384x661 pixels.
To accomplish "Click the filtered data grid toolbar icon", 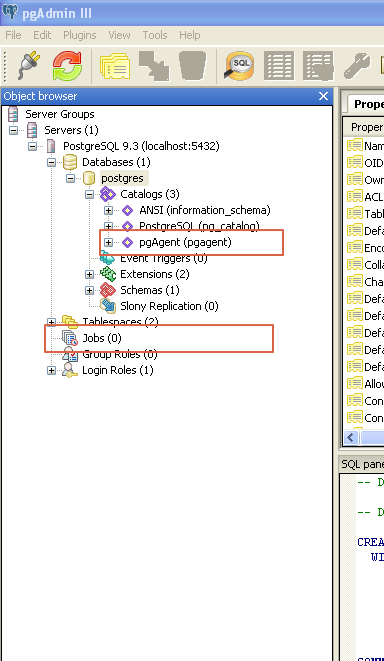I will [x=318, y=65].
